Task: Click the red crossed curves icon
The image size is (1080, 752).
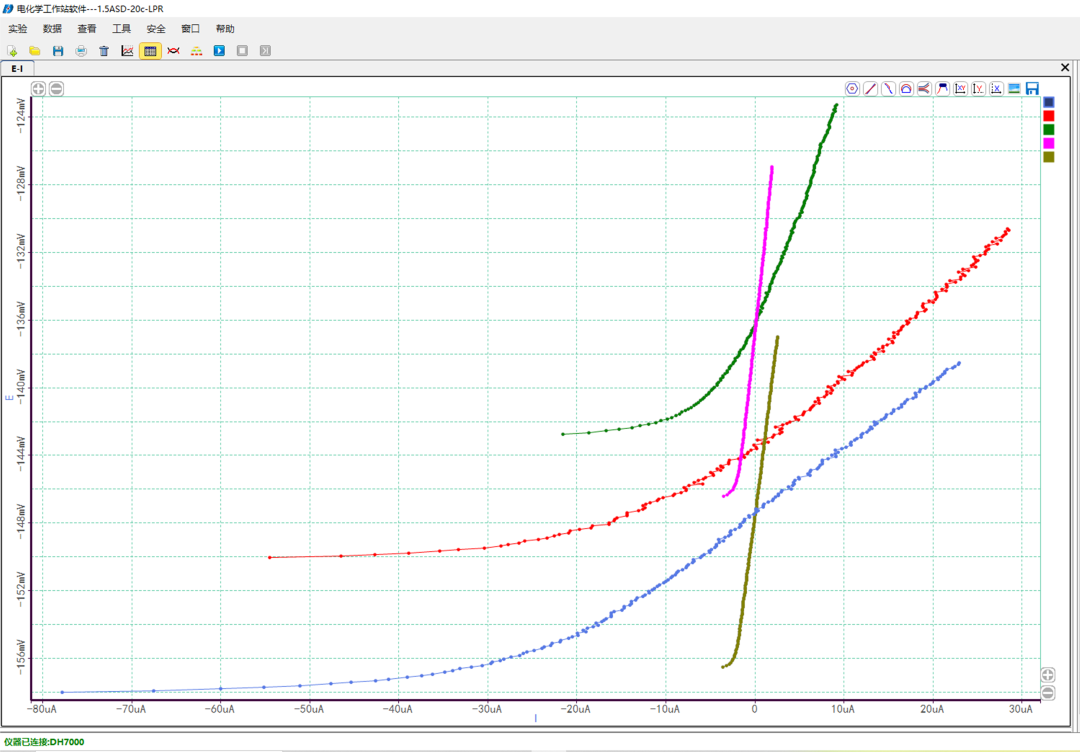Action: [x=174, y=51]
